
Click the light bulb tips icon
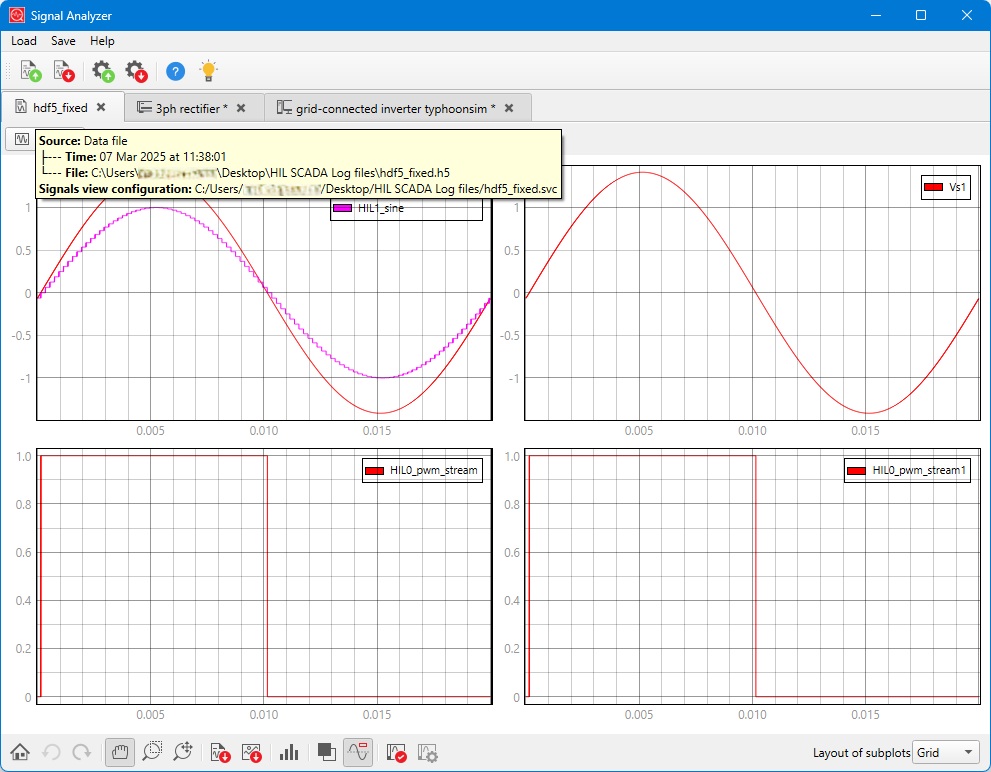(x=207, y=71)
